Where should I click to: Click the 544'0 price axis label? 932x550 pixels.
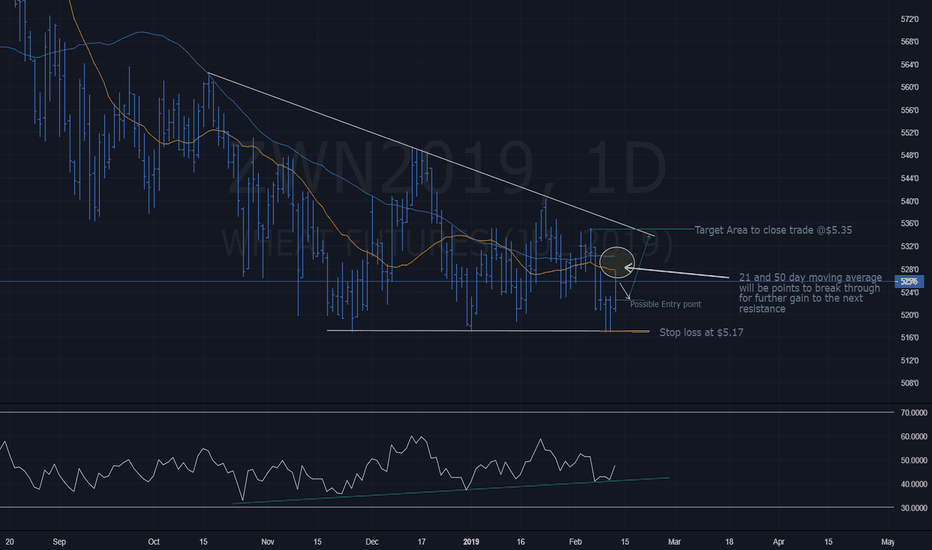coord(909,178)
